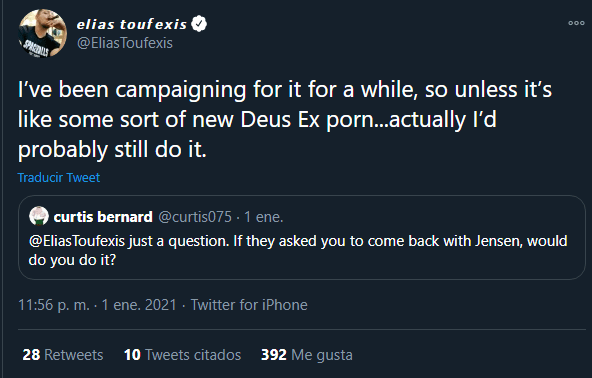Image resolution: width=592 pixels, height=378 pixels.
Task: Open curtis bernard's small avatar
Action: click(x=39, y=216)
